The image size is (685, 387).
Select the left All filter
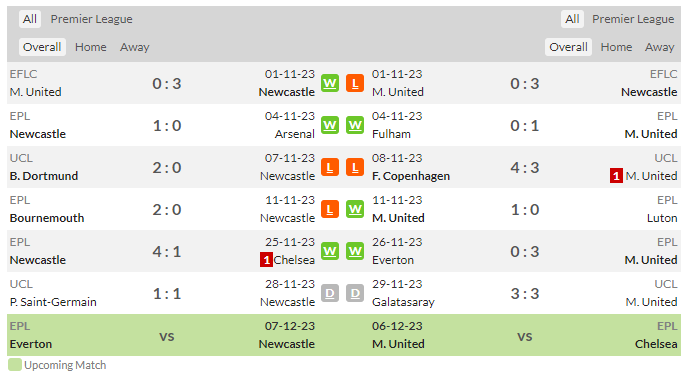(30, 19)
